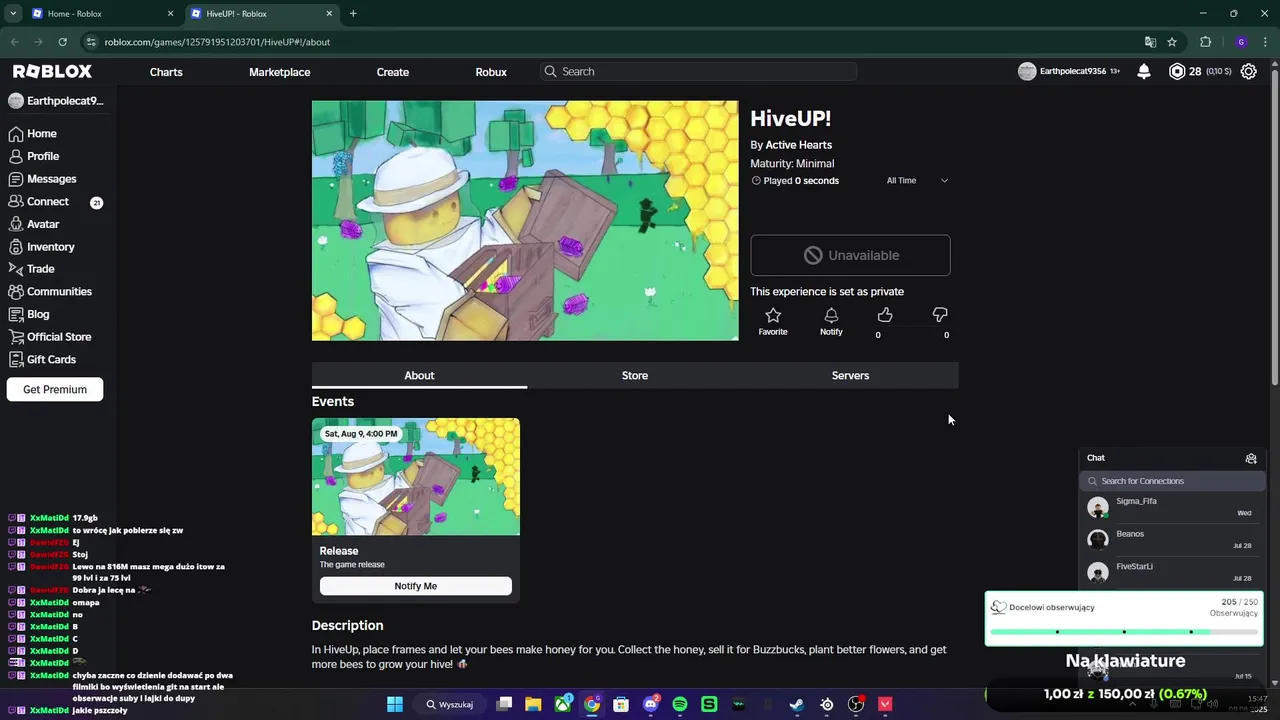Open Discord from the taskbar
The image size is (1280, 720).
(x=651, y=704)
